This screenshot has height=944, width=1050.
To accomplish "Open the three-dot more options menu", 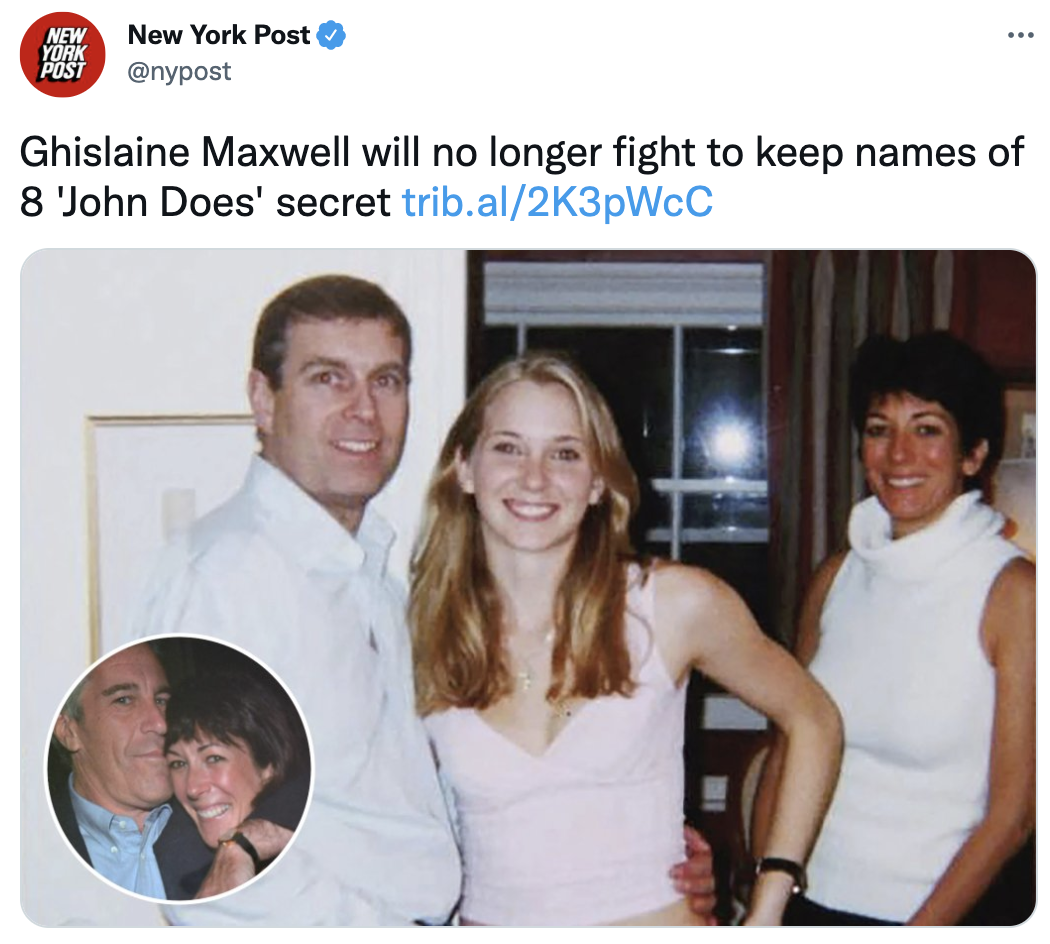I will [1021, 35].
